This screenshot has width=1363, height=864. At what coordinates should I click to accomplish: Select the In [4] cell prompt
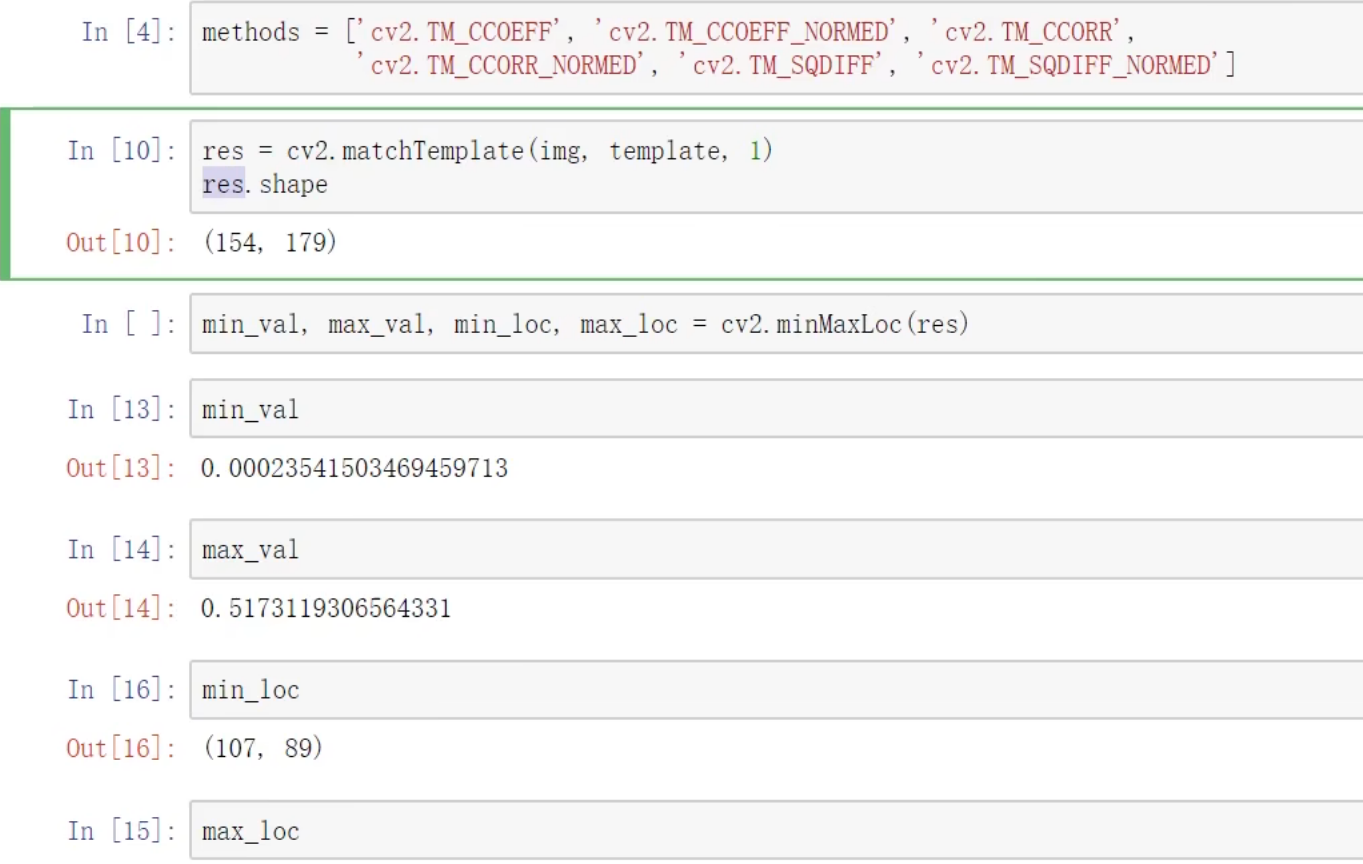coord(128,32)
